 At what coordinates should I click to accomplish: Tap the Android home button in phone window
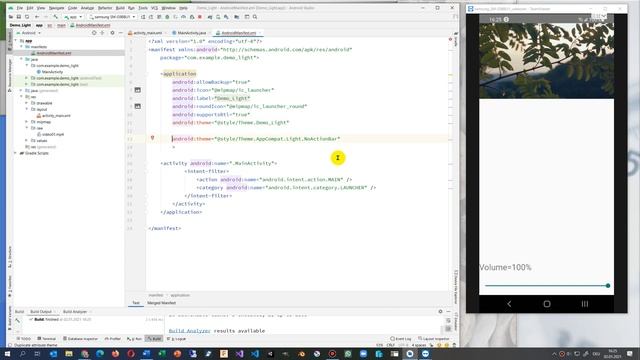point(547,304)
